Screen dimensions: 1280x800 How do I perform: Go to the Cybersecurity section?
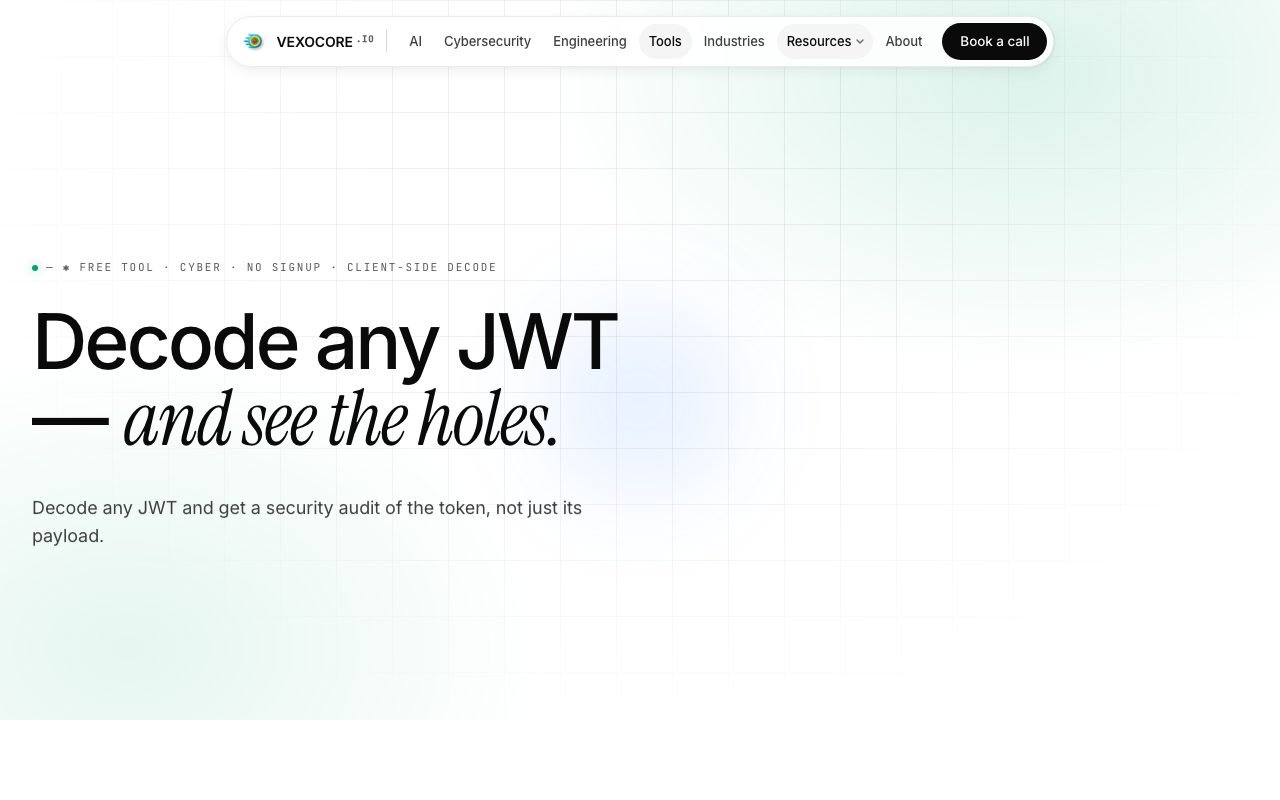(487, 41)
